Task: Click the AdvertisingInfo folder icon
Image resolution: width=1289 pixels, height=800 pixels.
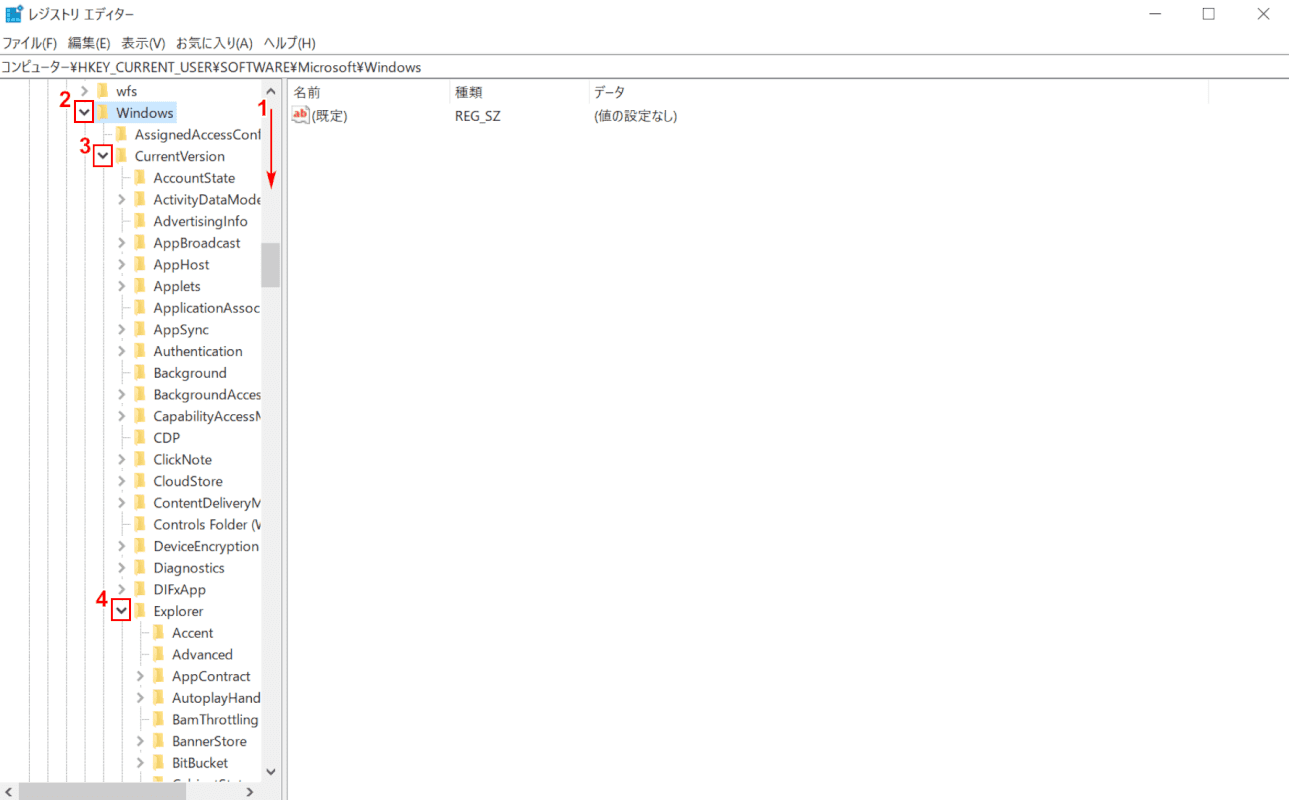Action: click(140, 221)
